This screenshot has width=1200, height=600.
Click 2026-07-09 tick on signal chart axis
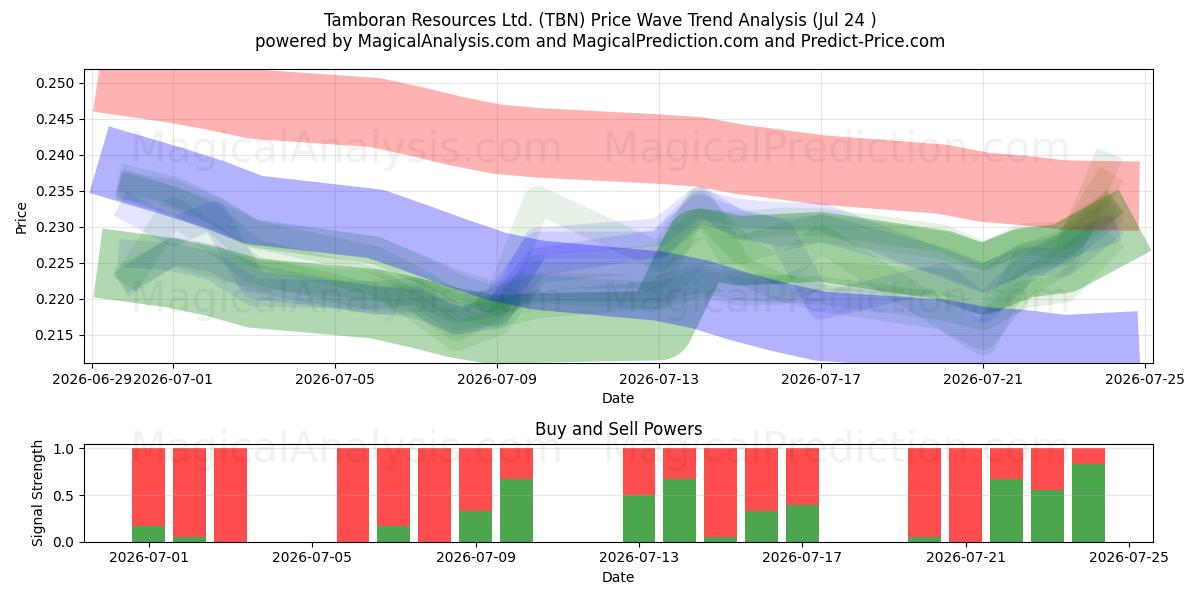click(475, 558)
